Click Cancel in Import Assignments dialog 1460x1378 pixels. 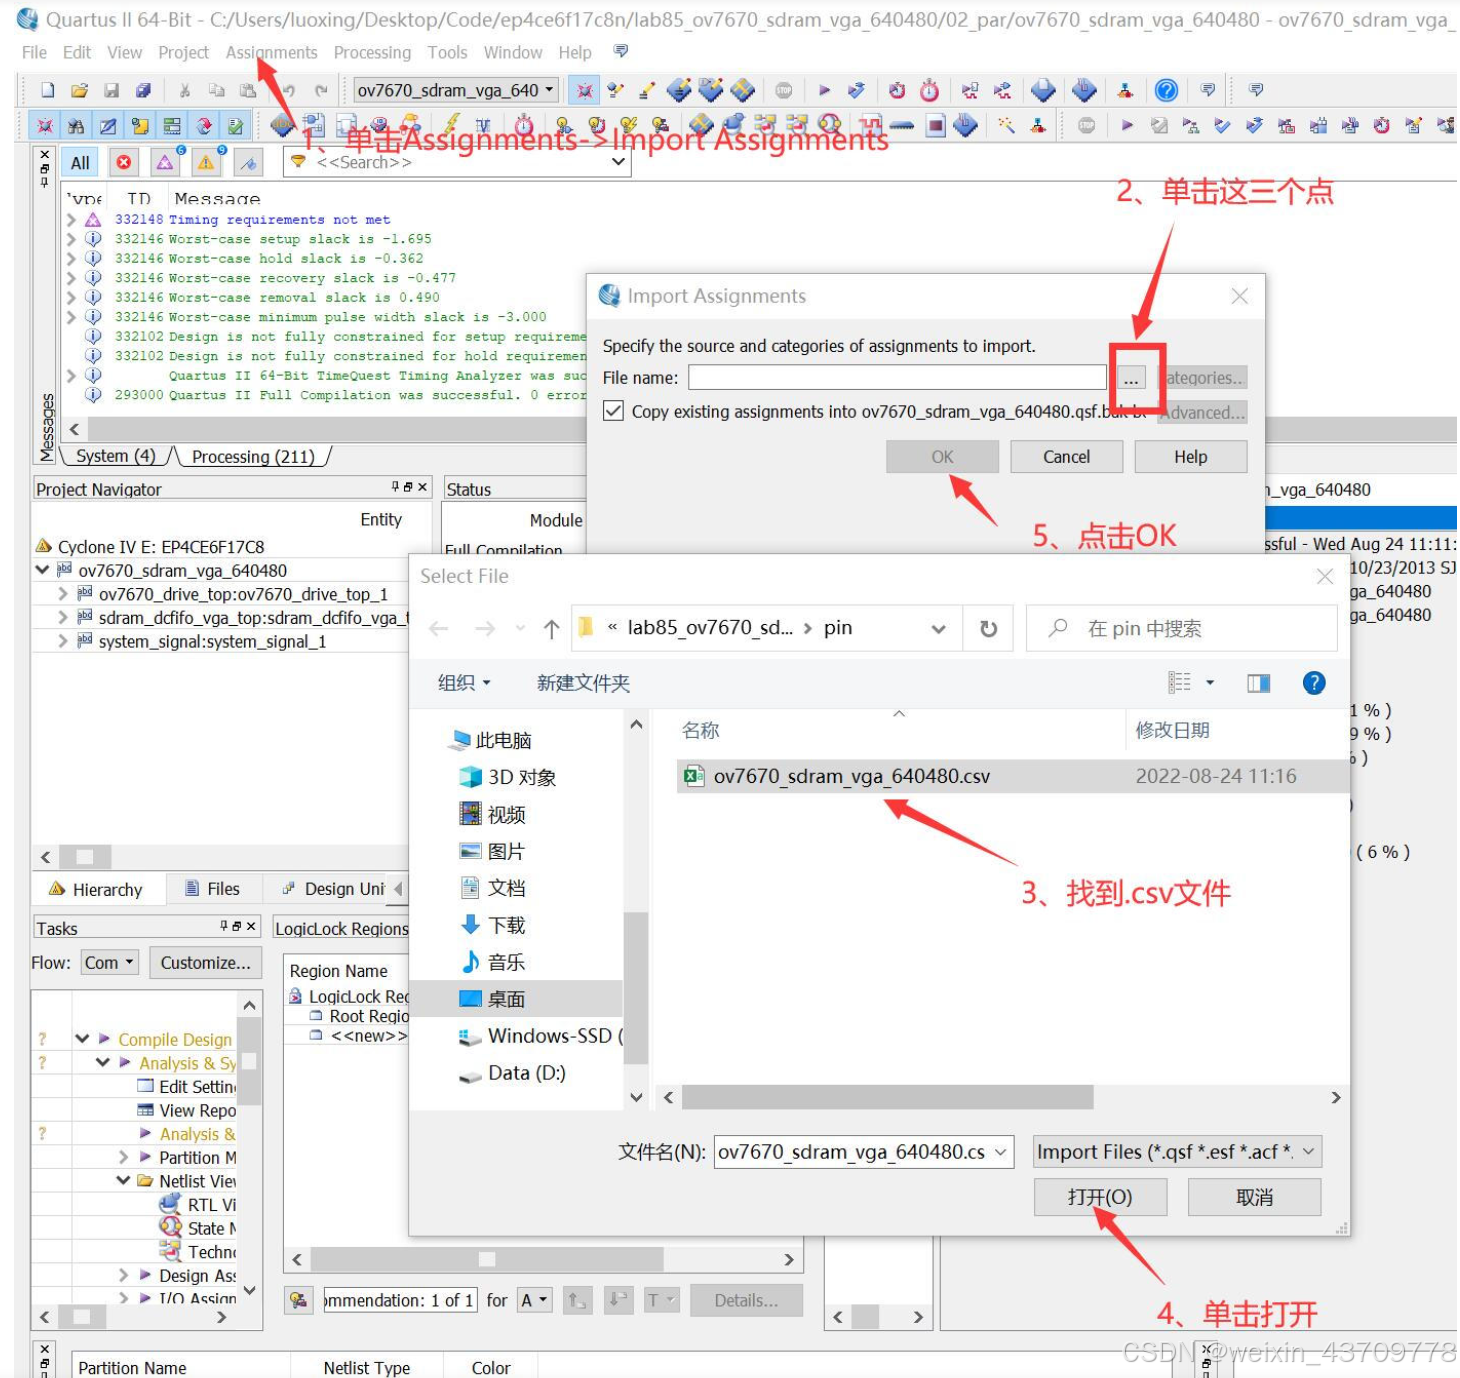tap(1066, 457)
